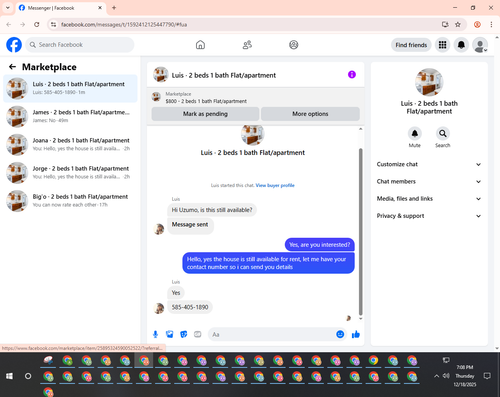Image resolution: width=500 pixels, height=397 pixels.
Task: Click the 'Hi Uzumo, is this still available?' message
Action: (212, 210)
